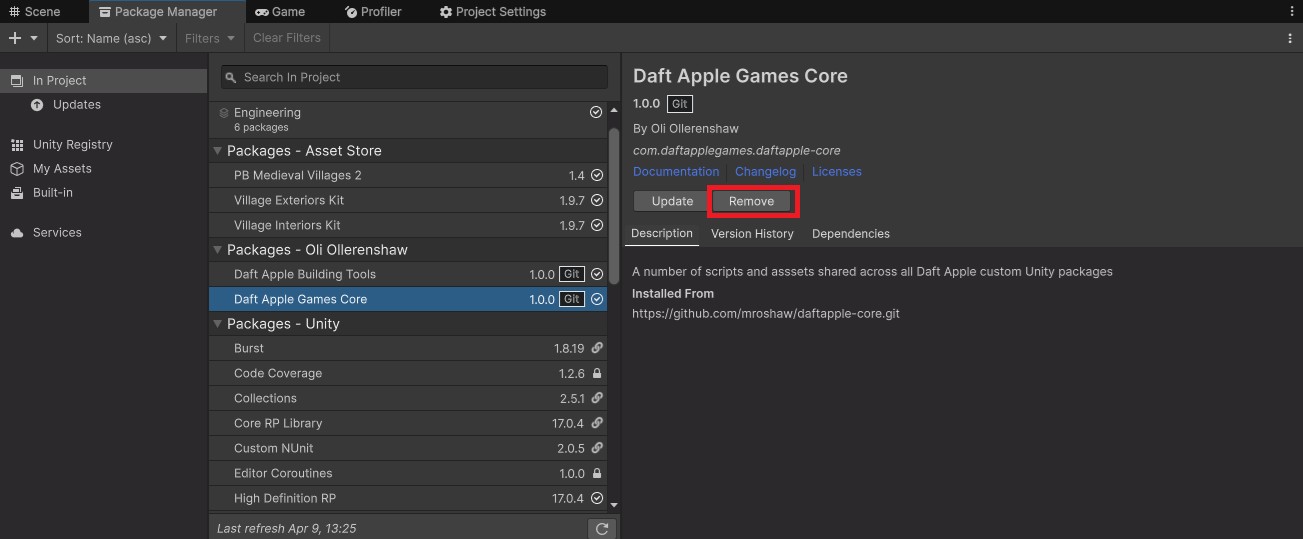The width and height of the screenshot is (1303, 539).
Task: Click the dependency link icon on Burst
Action: [x=597, y=348]
